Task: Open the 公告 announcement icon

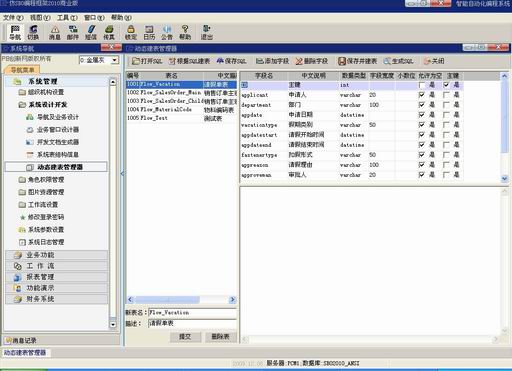Action: 167,32
